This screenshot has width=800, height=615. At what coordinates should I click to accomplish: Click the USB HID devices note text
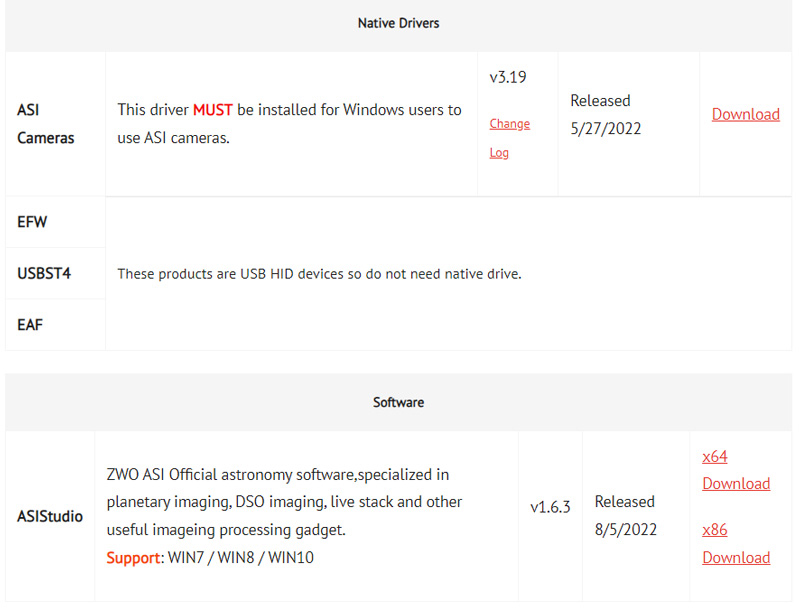(319, 274)
